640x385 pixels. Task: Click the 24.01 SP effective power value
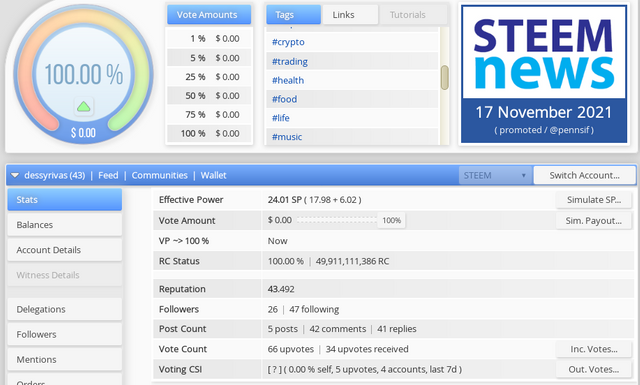pos(284,200)
